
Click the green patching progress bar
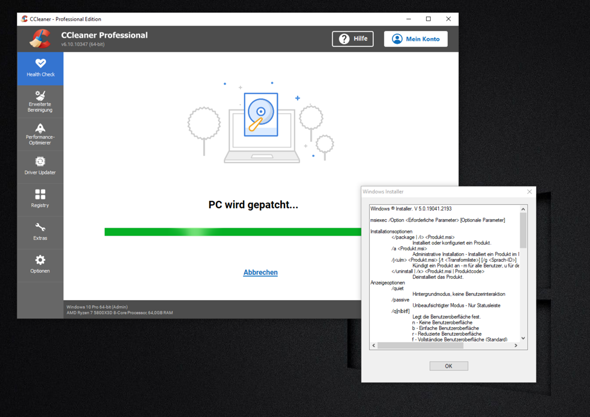click(233, 232)
